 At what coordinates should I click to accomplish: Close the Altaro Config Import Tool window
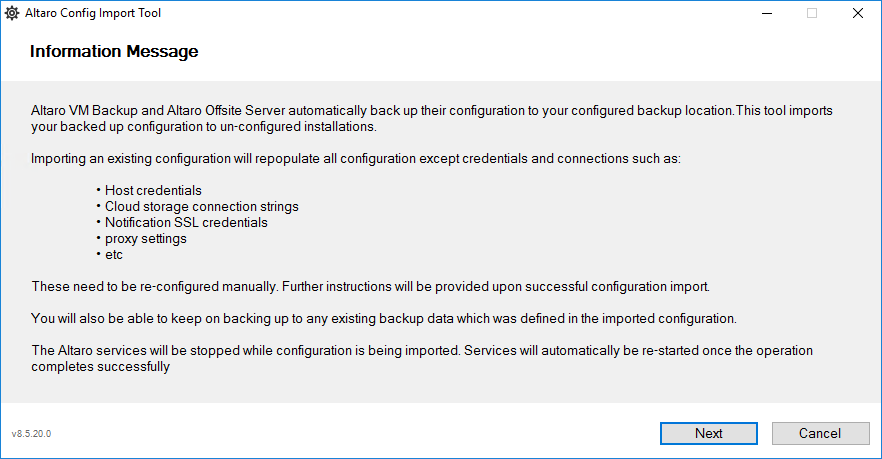857,13
